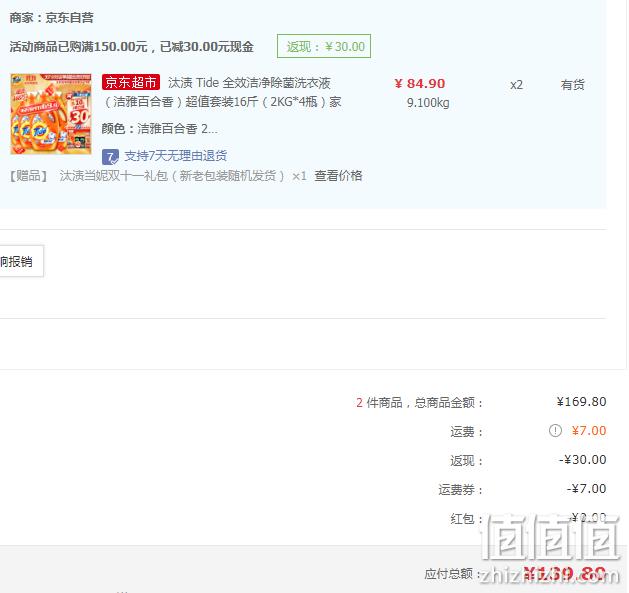Open the 汰渍 Tide 全效洁净除菌洗衣液 product title

pos(221,92)
